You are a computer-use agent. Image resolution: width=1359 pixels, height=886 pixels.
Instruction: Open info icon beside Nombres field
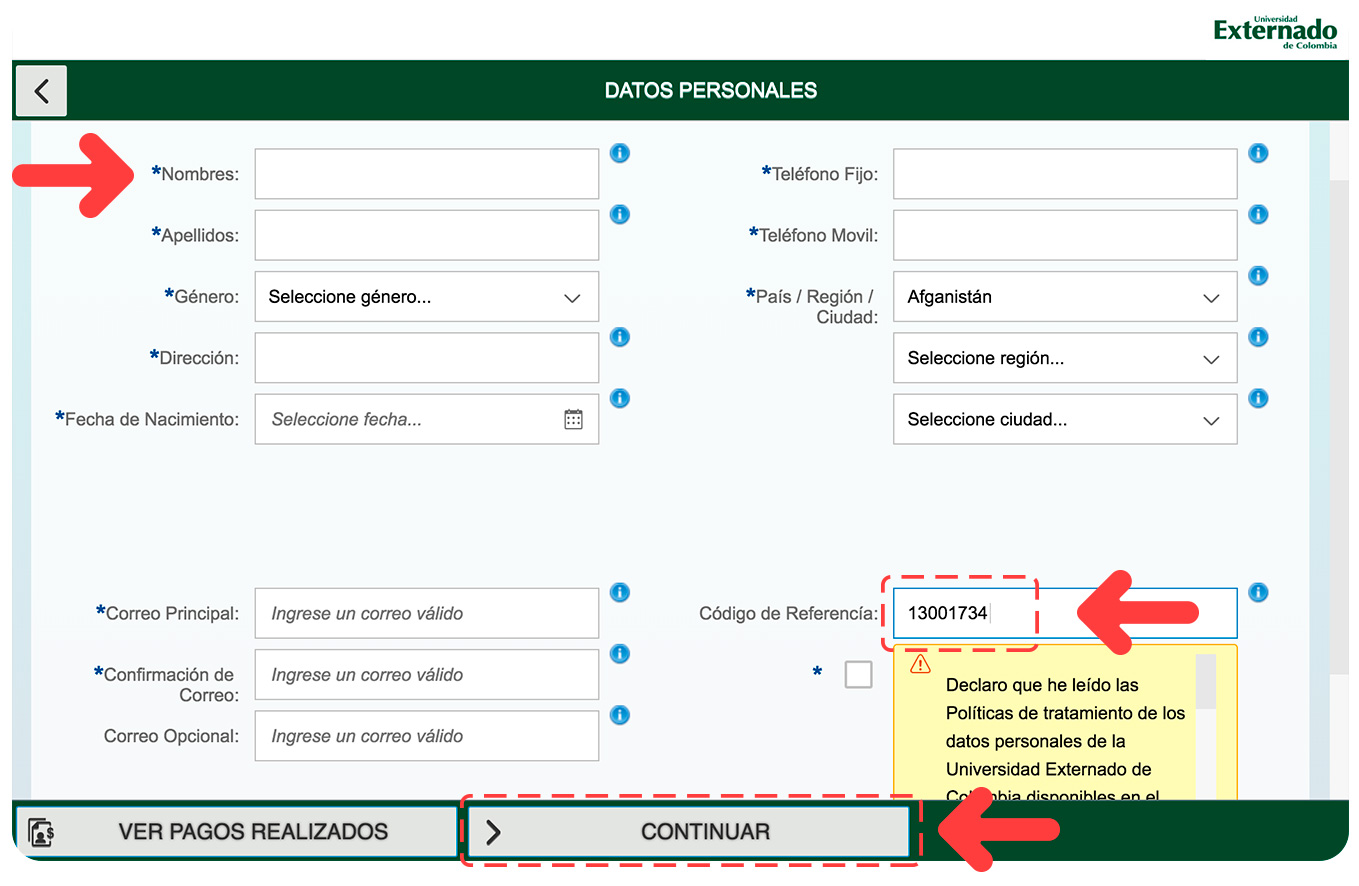click(x=620, y=153)
